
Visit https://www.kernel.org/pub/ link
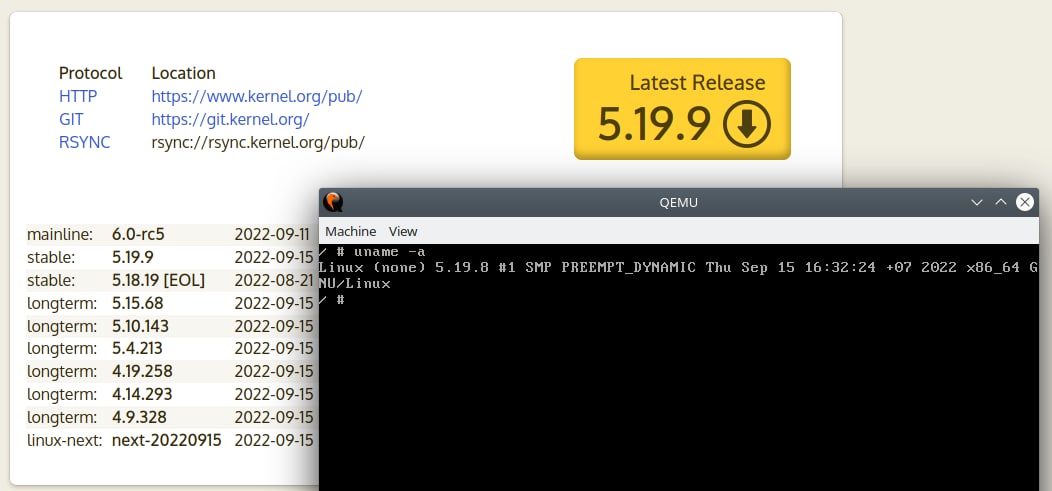pos(257,96)
